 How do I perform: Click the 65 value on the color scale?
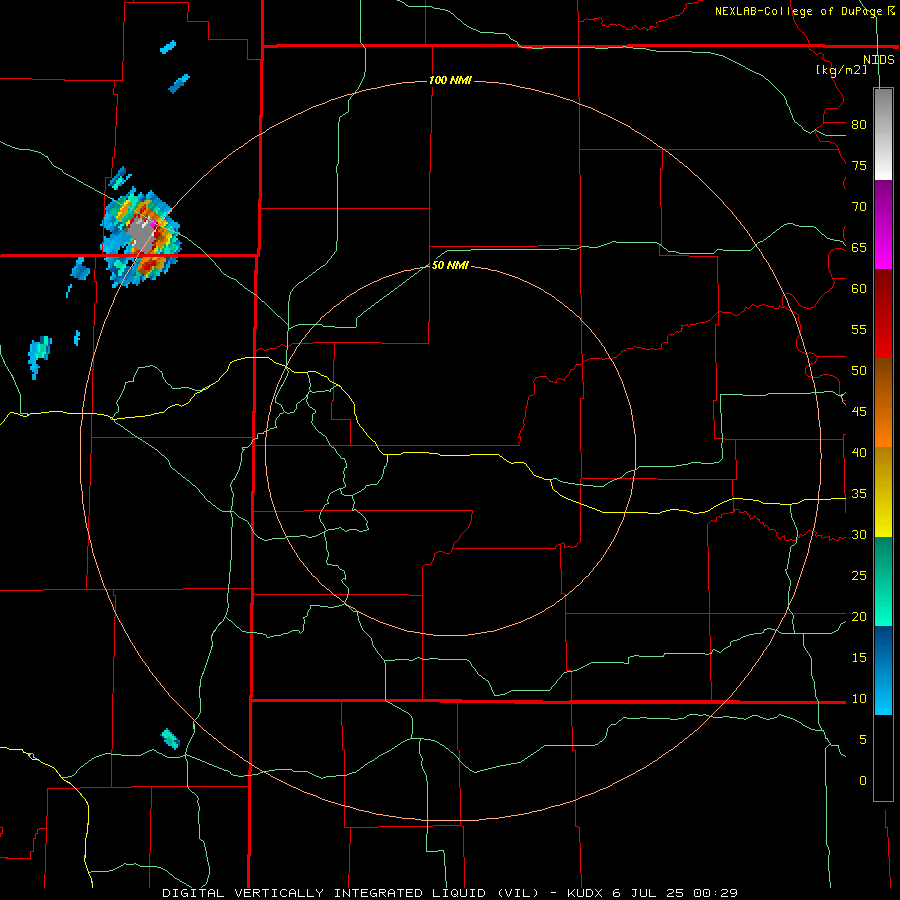(859, 247)
